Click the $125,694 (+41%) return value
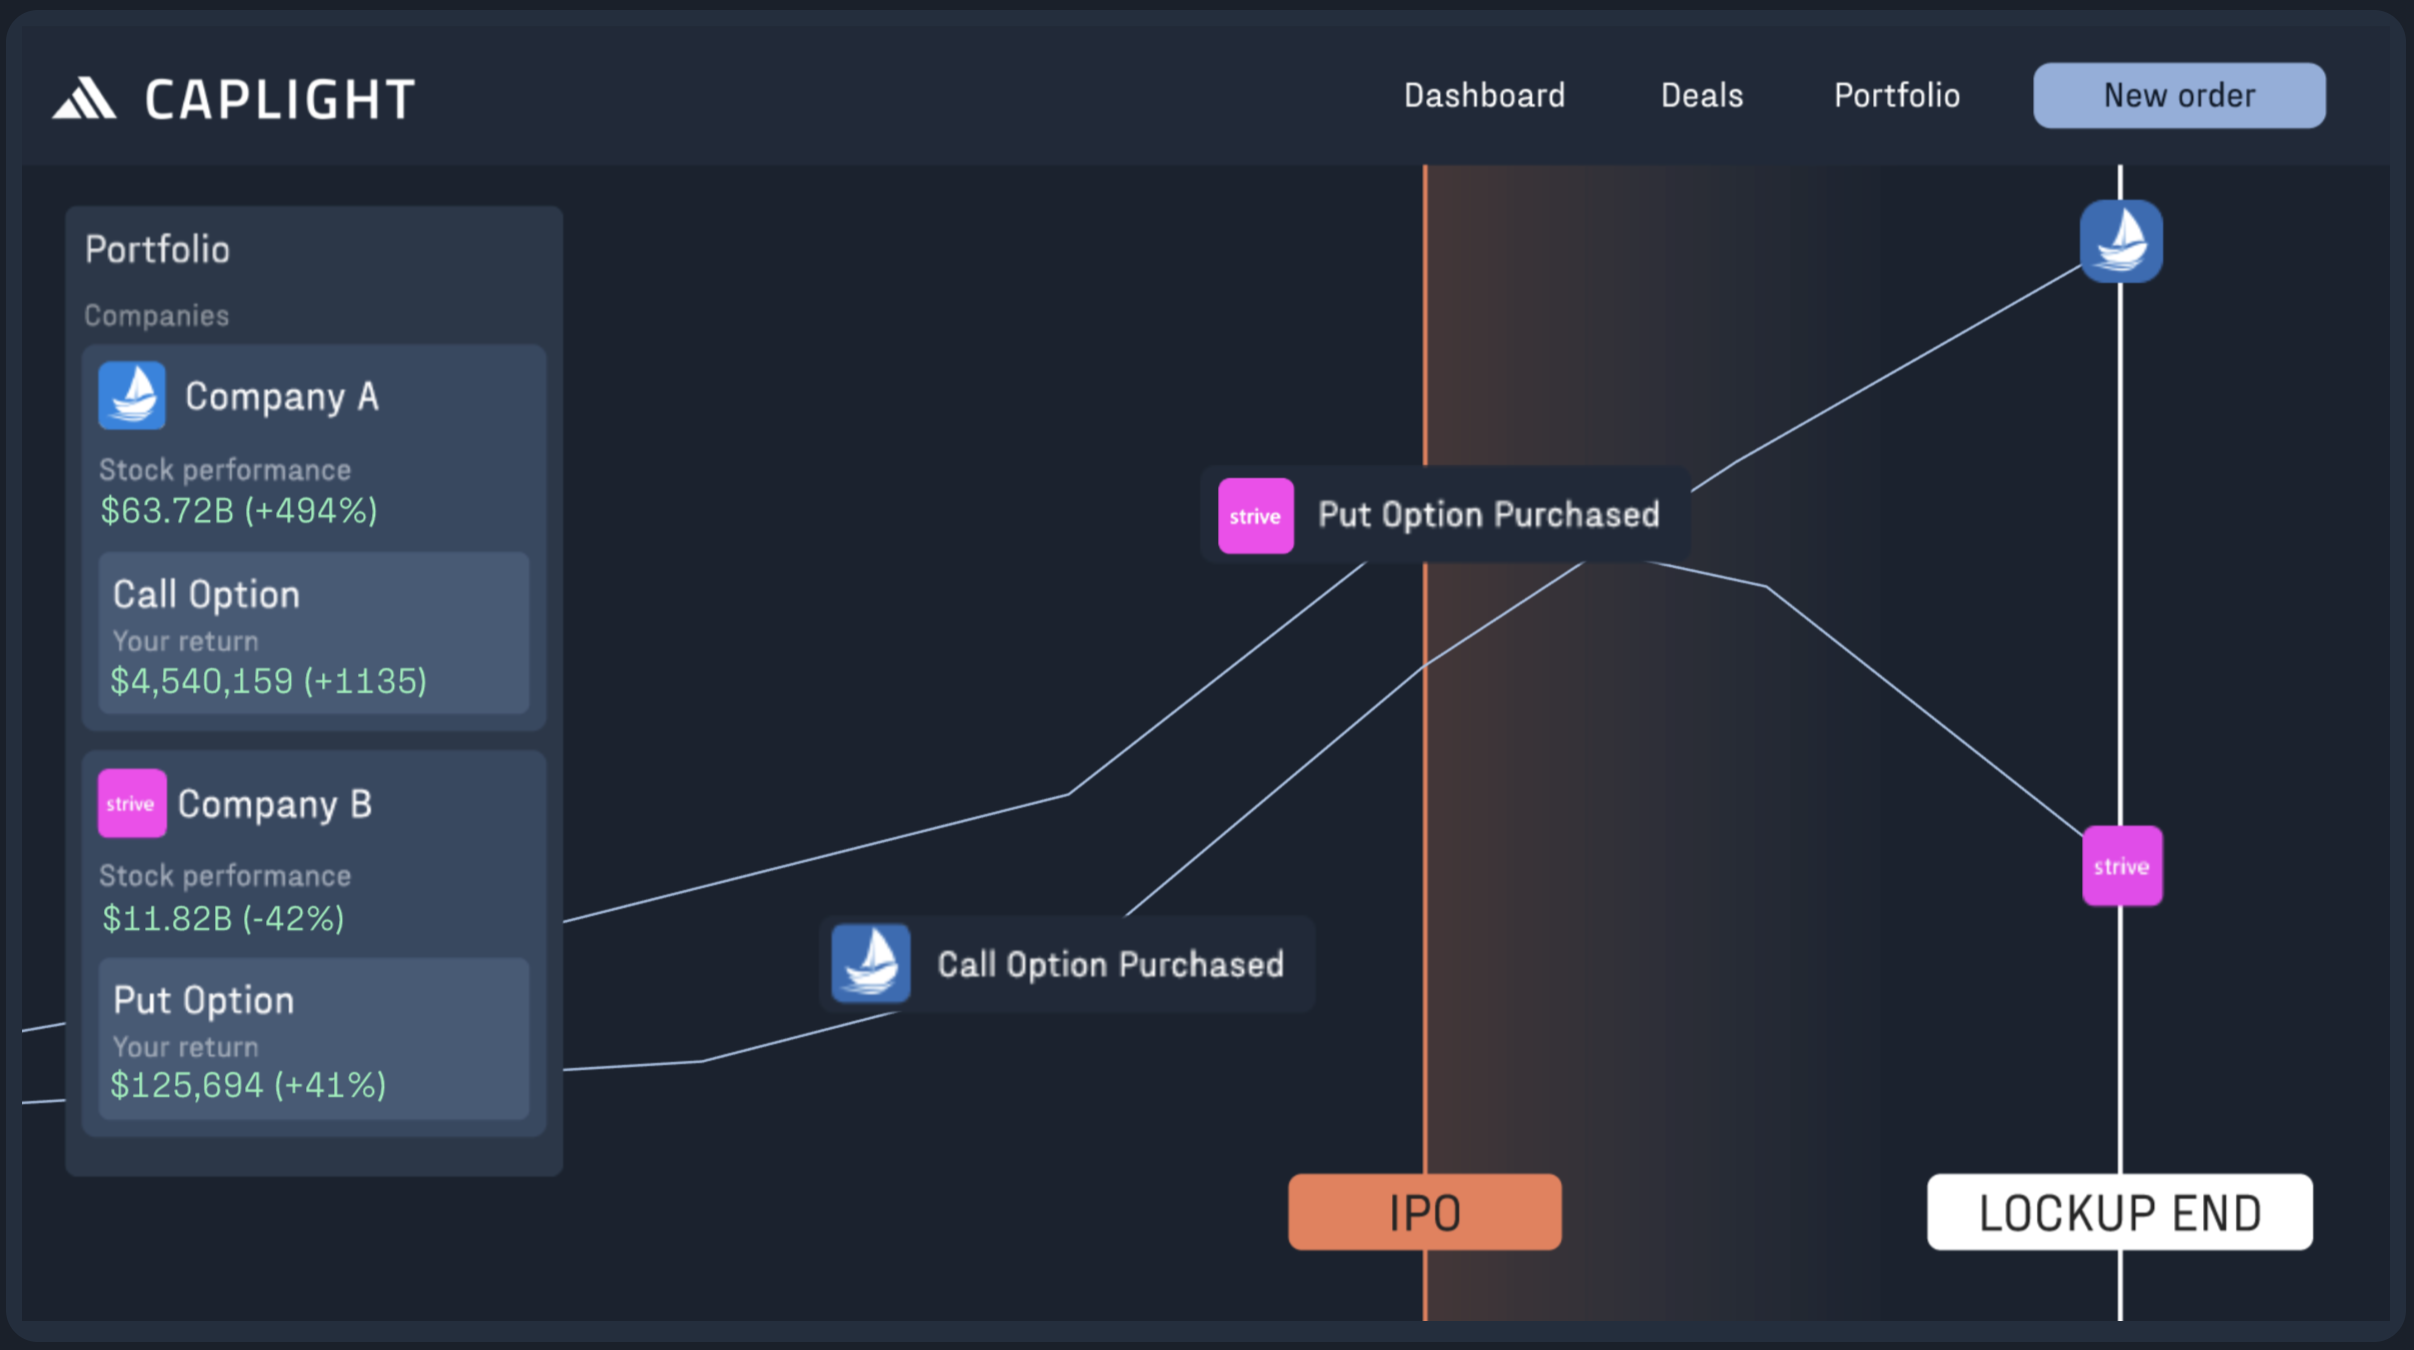Image resolution: width=2414 pixels, height=1350 pixels. pyautogui.click(x=248, y=1085)
